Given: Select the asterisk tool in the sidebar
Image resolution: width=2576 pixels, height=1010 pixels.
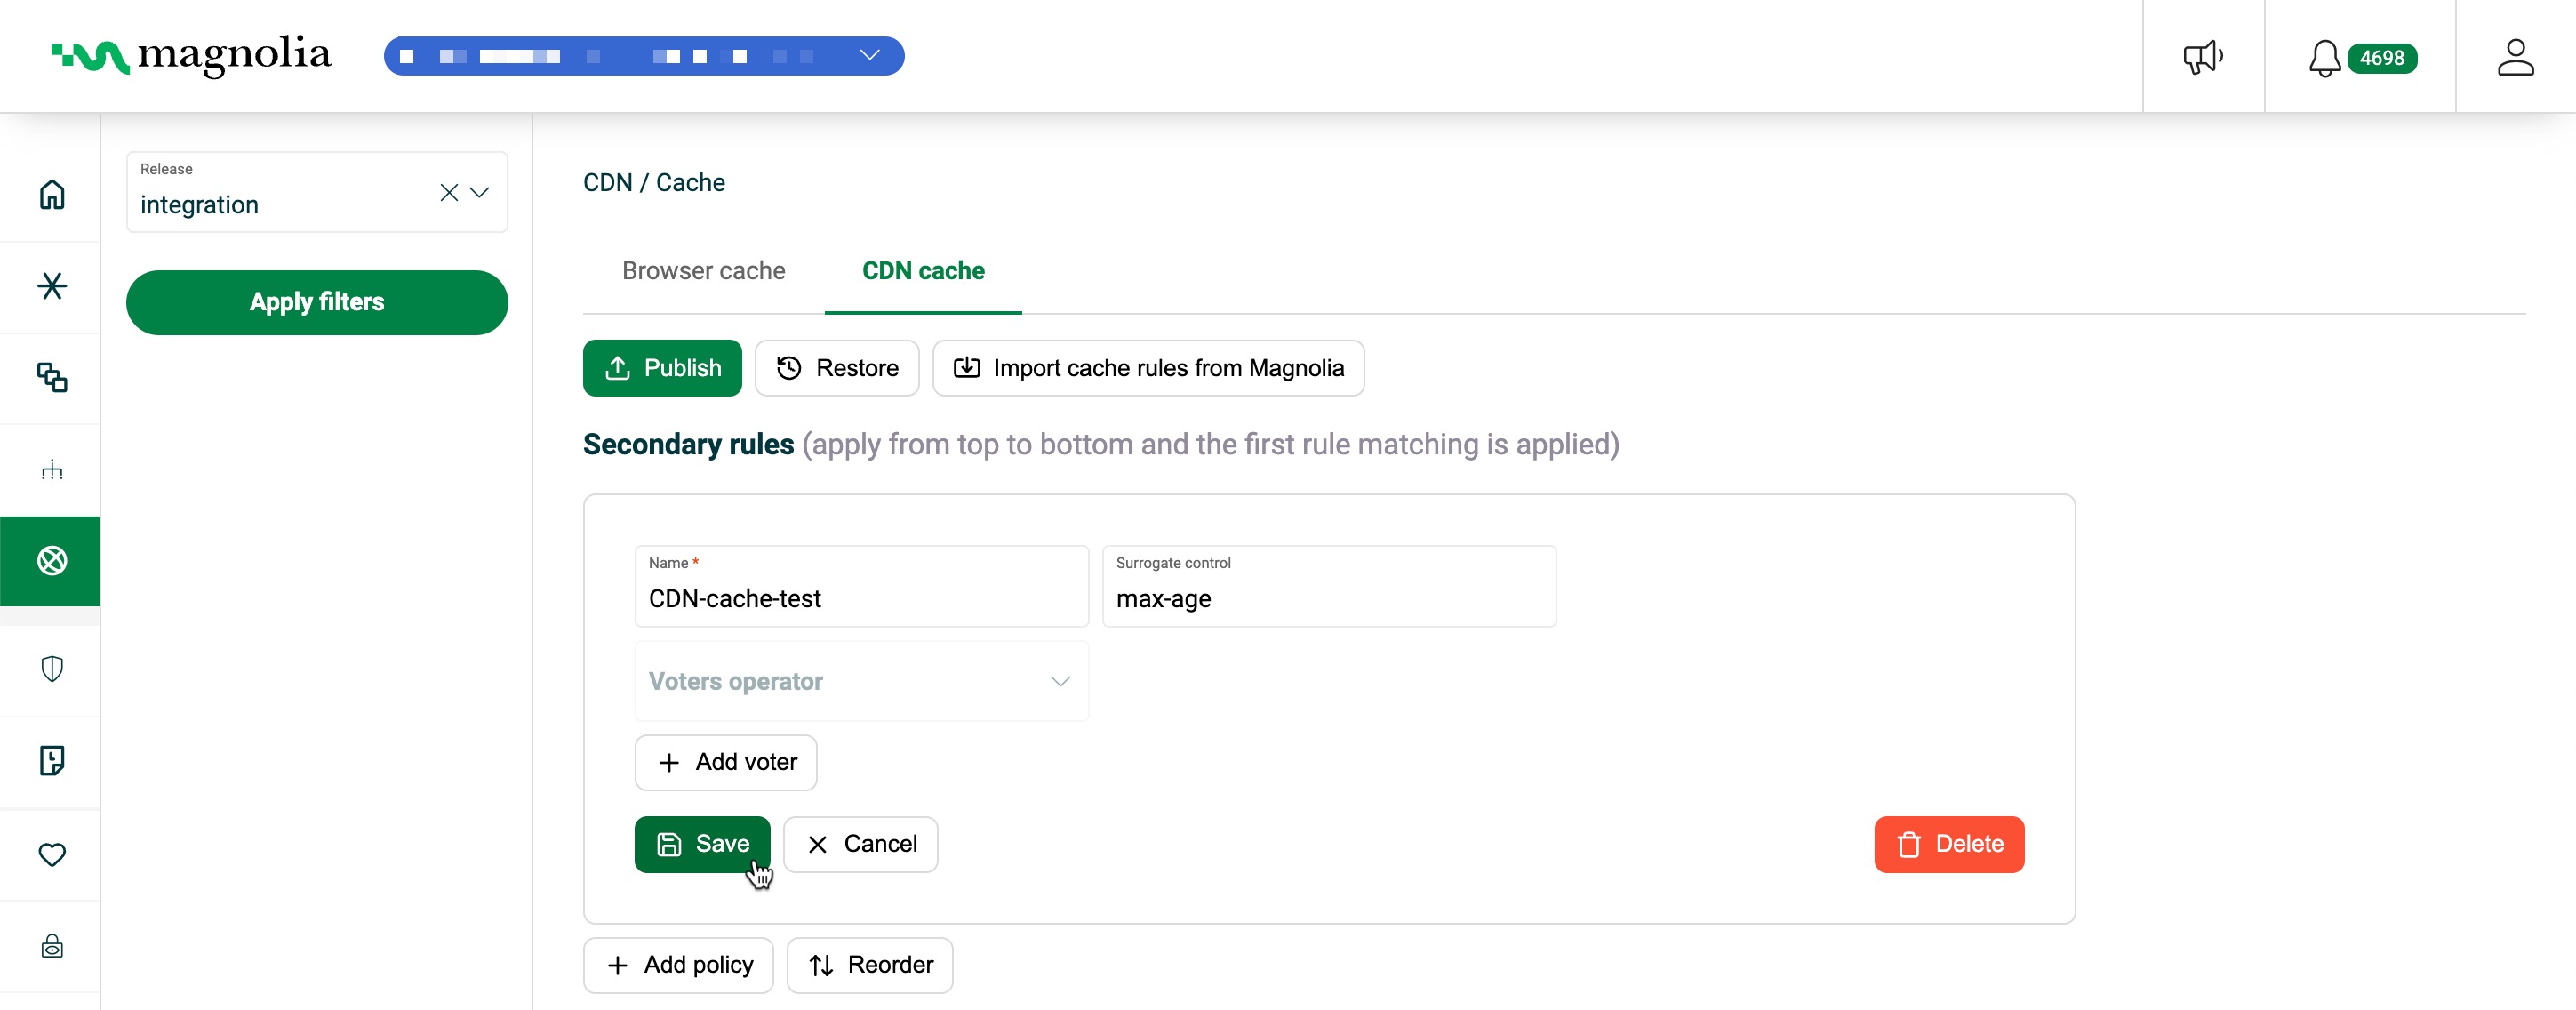Looking at the screenshot, I should pos(51,287).
